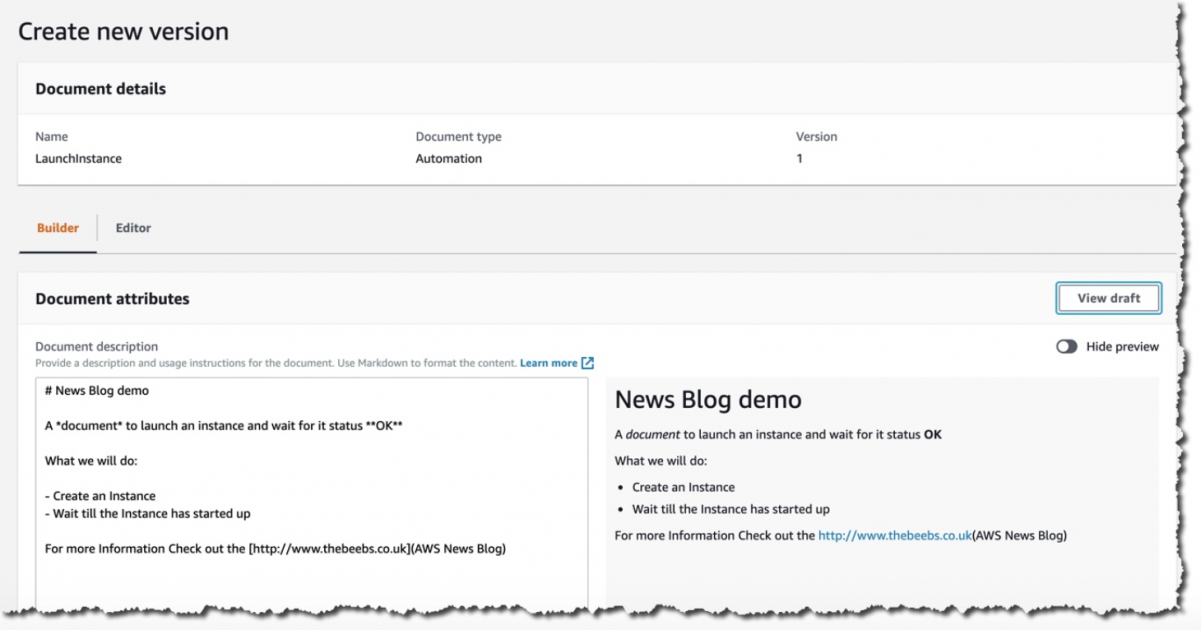Click the News Blog demo preview heading
This screenshot has width=1201, height=630.
(708, 399)
